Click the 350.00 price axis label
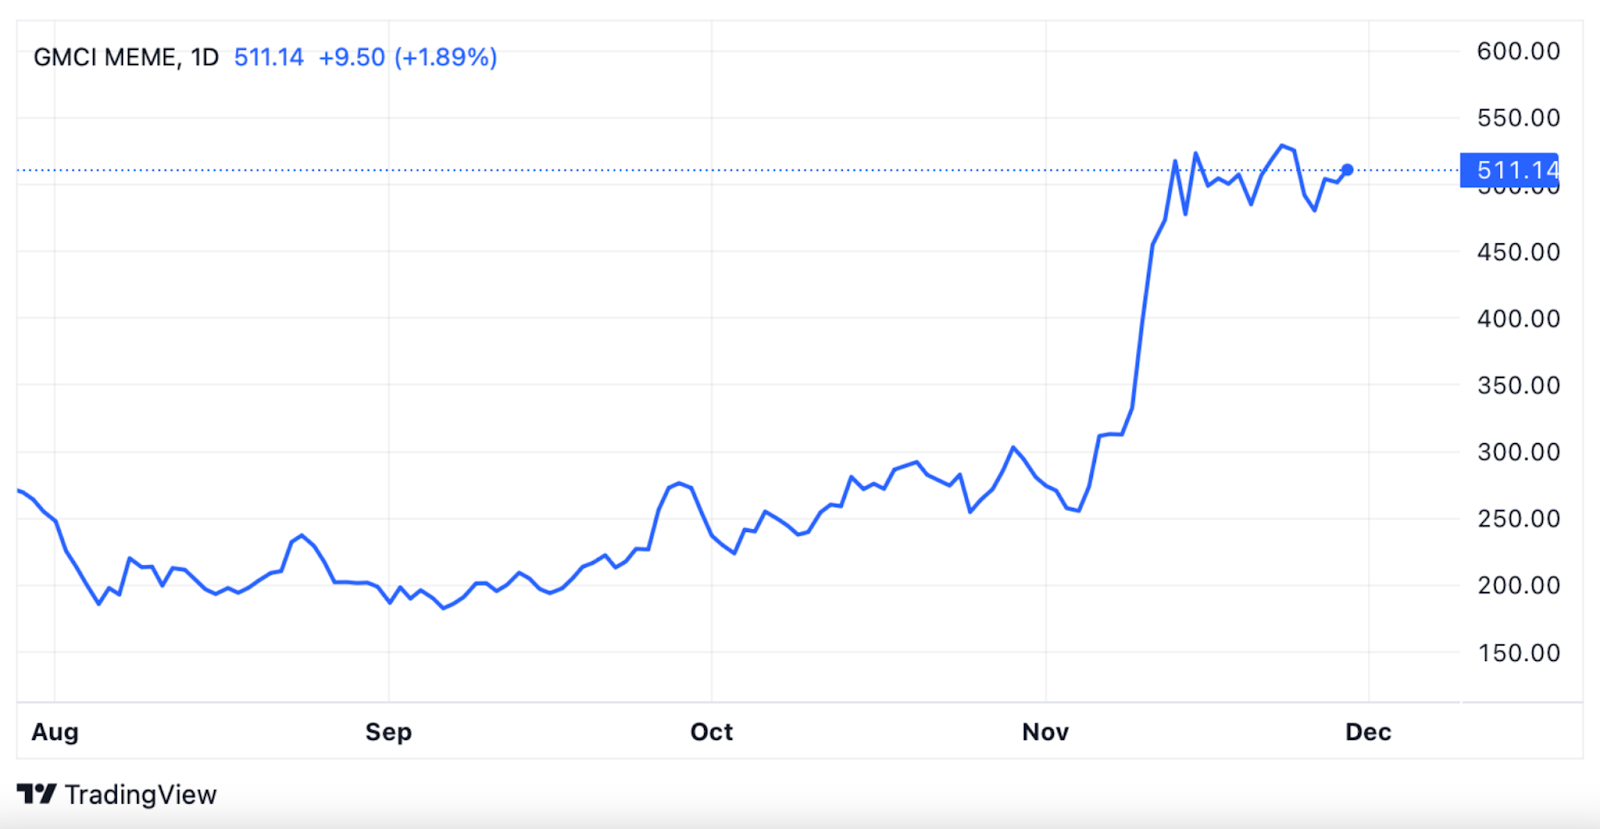The width and height of the screenshot is (1600, 829). pyautogui.click(x=1519, y=385)
